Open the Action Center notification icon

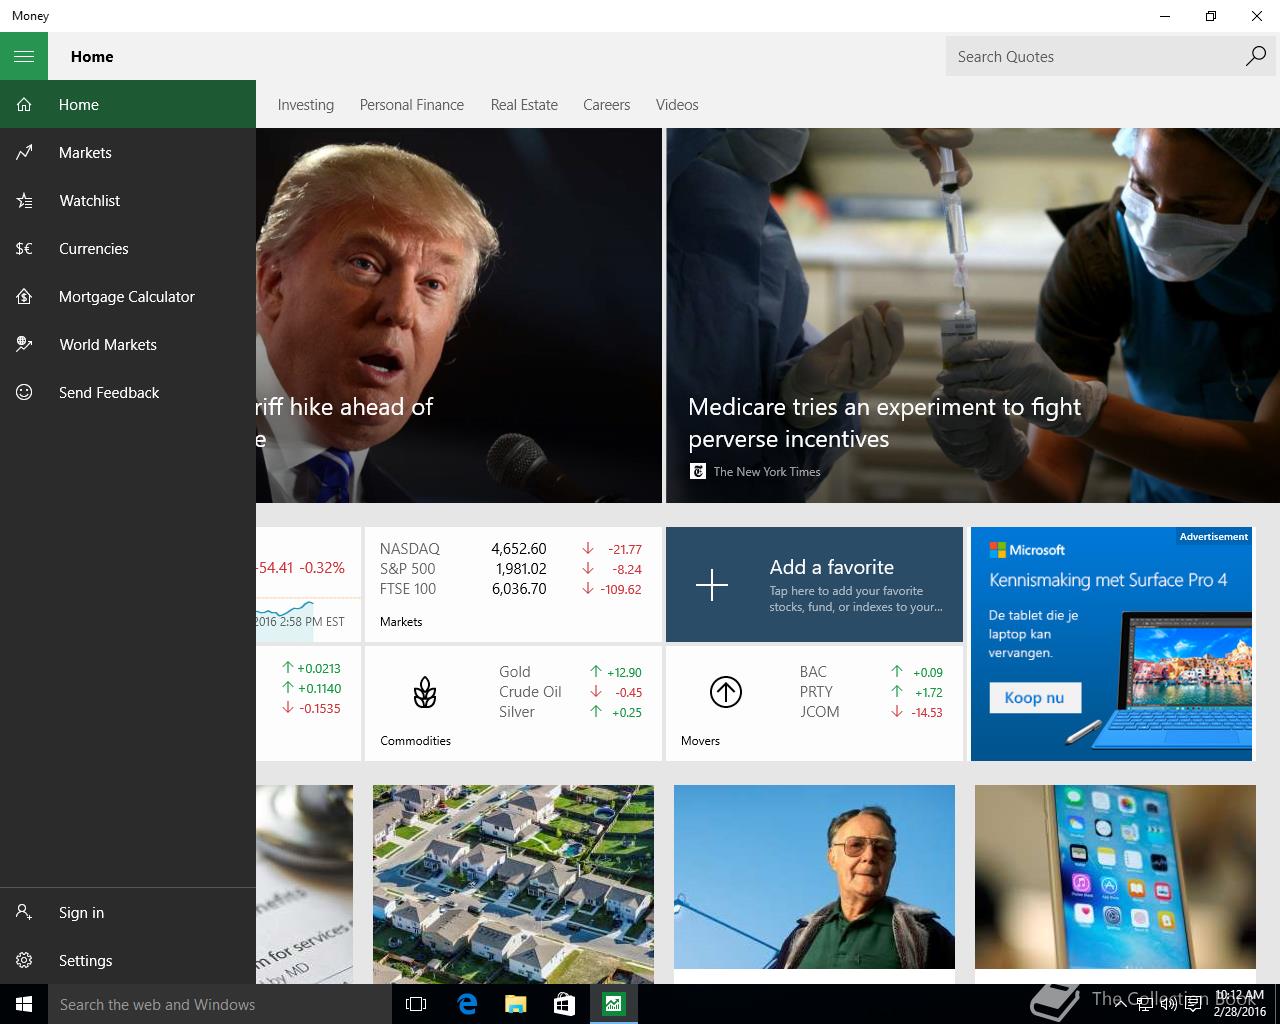click(x=1194, y=1004)
